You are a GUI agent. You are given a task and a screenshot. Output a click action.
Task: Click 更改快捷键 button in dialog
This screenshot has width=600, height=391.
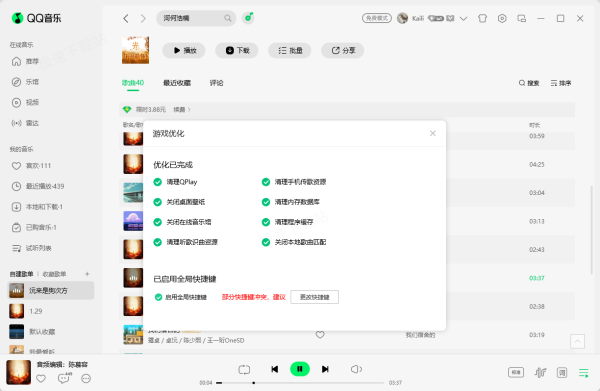pyautogui.click(x=315, y=297)
